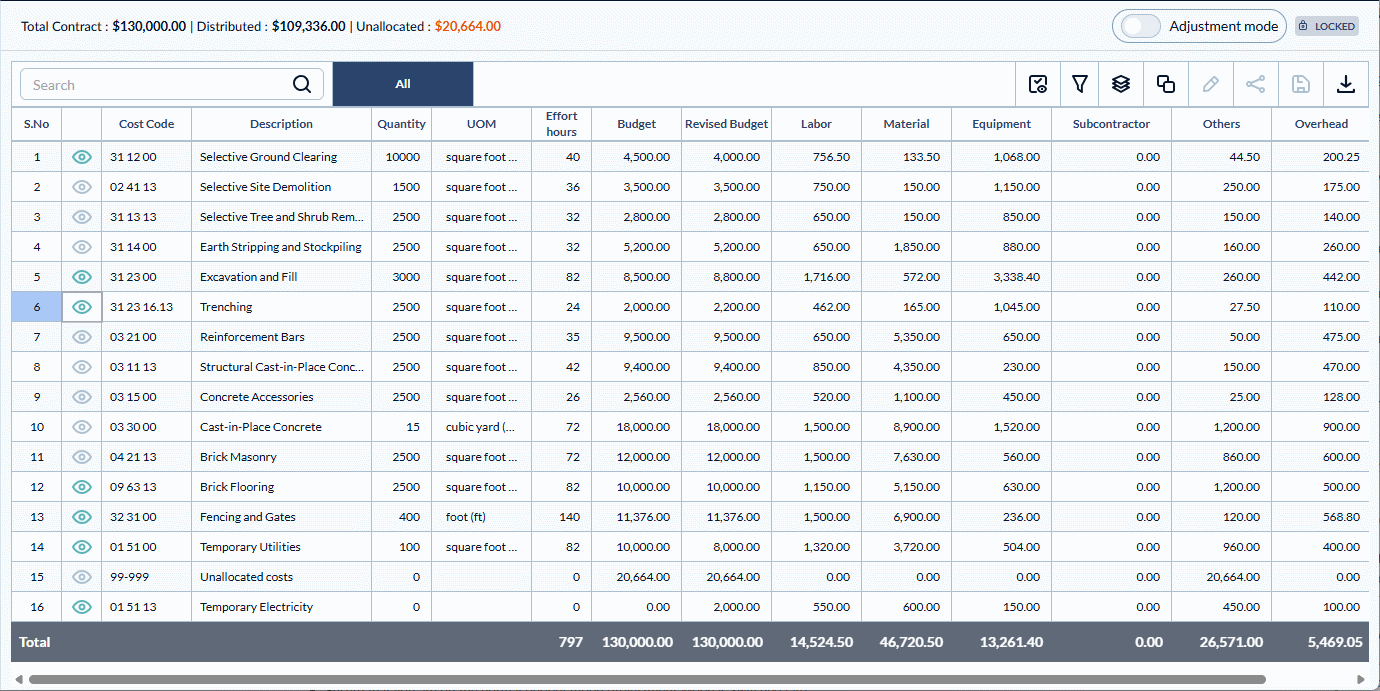Click the copy/duplicate squares icon
1380x691 pixels.
pyautogui.click(x=1165, y=85)
